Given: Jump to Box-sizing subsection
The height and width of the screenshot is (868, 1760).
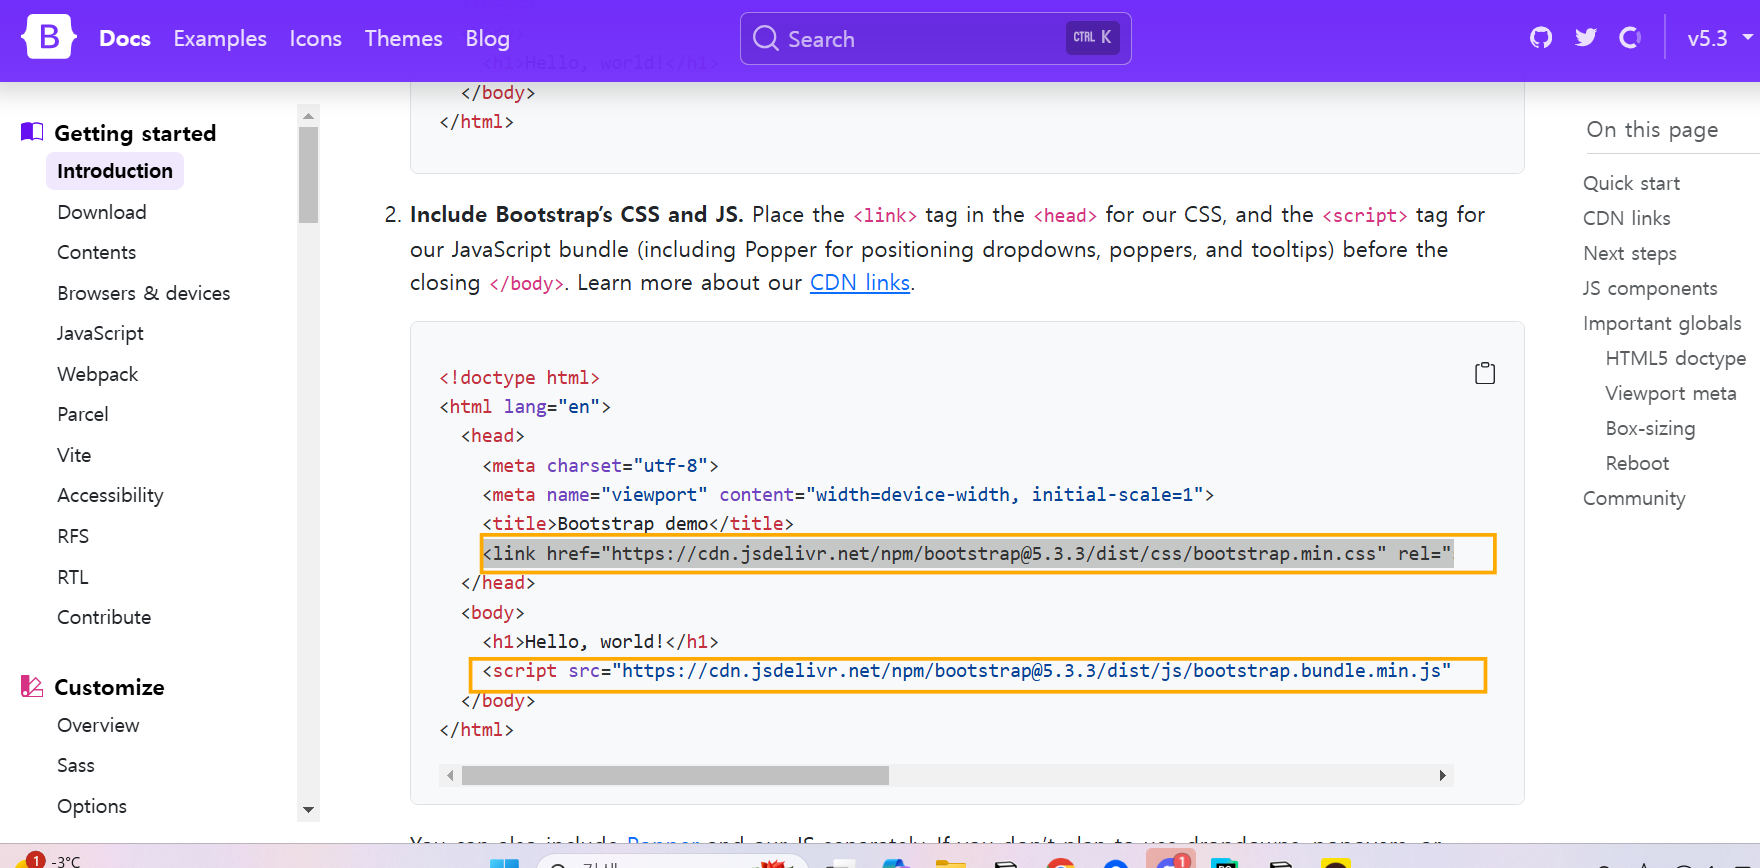Looking at the screenshot, I should click(1650, 428).
